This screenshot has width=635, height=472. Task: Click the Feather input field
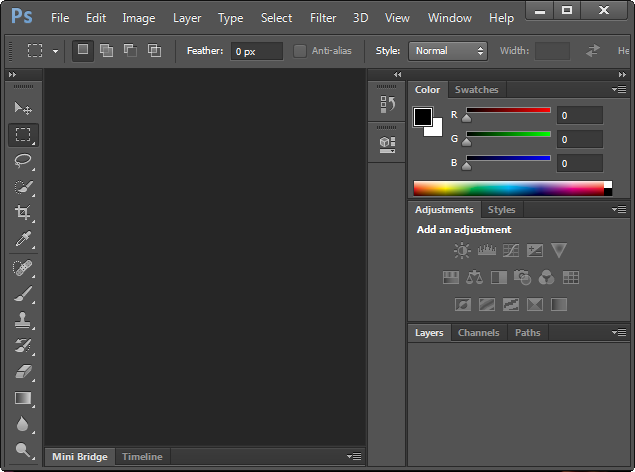pyautogui.click(x=257, y=51)
